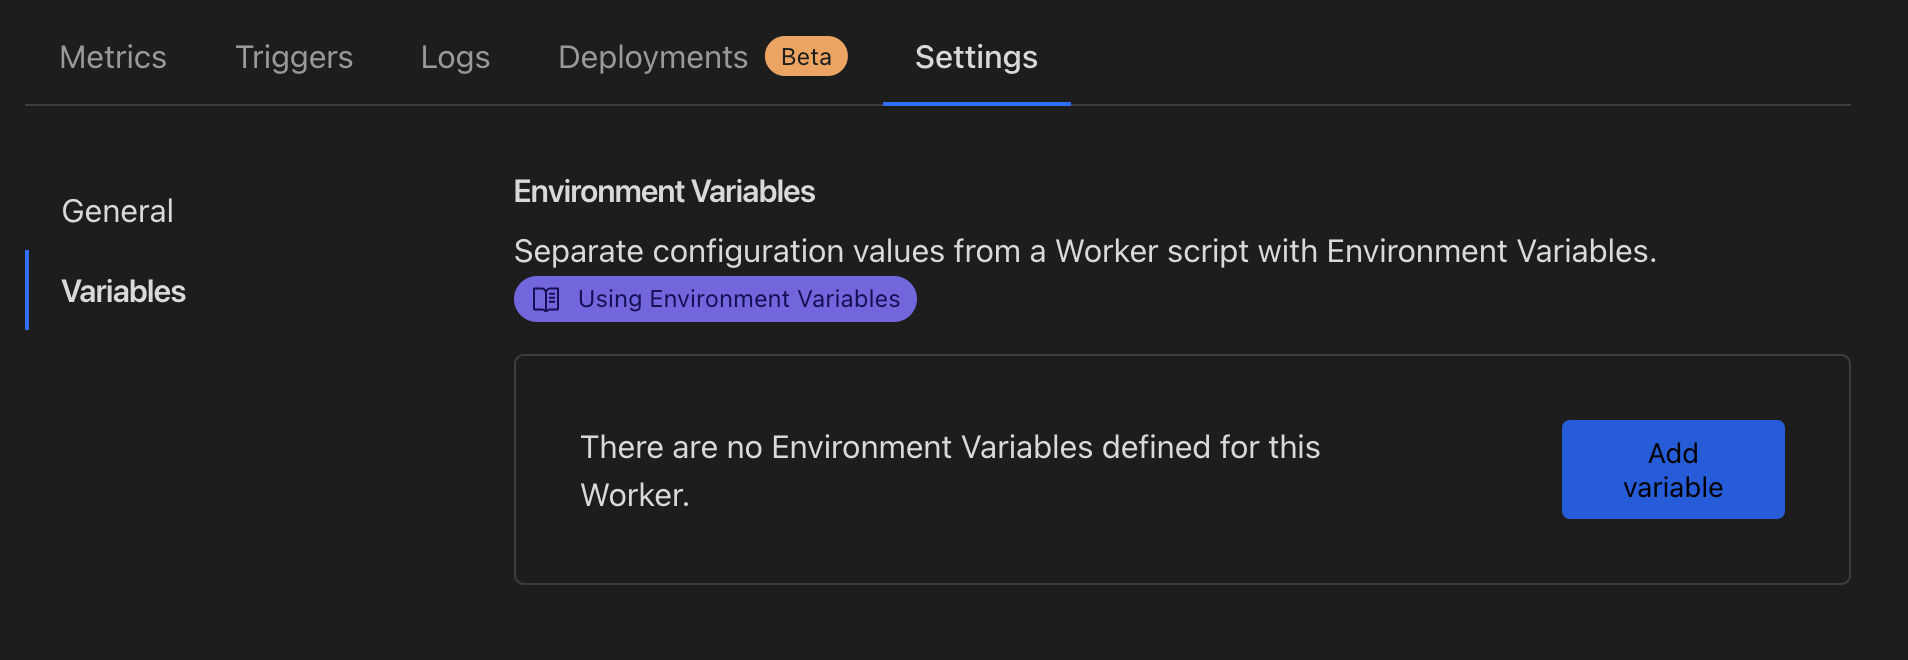Click the orange Beta badge
Screen dimensions: 1908x660
click(806, 57)
